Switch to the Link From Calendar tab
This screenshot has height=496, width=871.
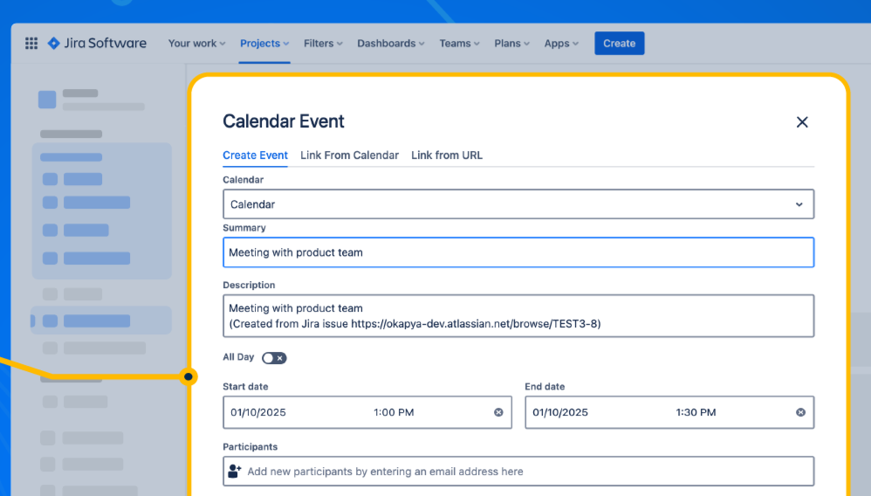(x=349, y=156)
